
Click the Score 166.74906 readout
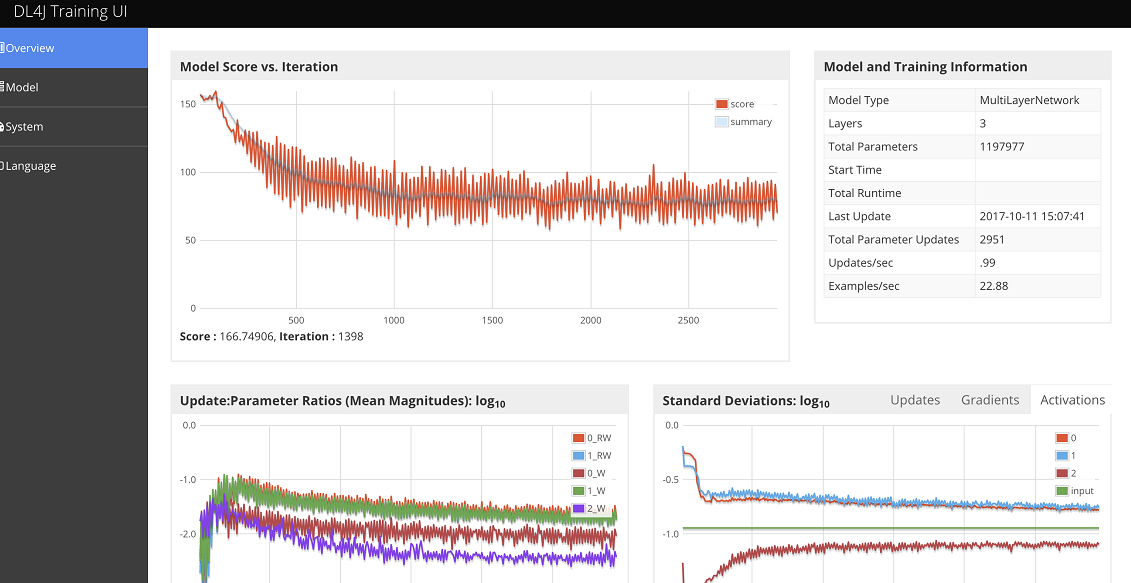pos(226,336)
